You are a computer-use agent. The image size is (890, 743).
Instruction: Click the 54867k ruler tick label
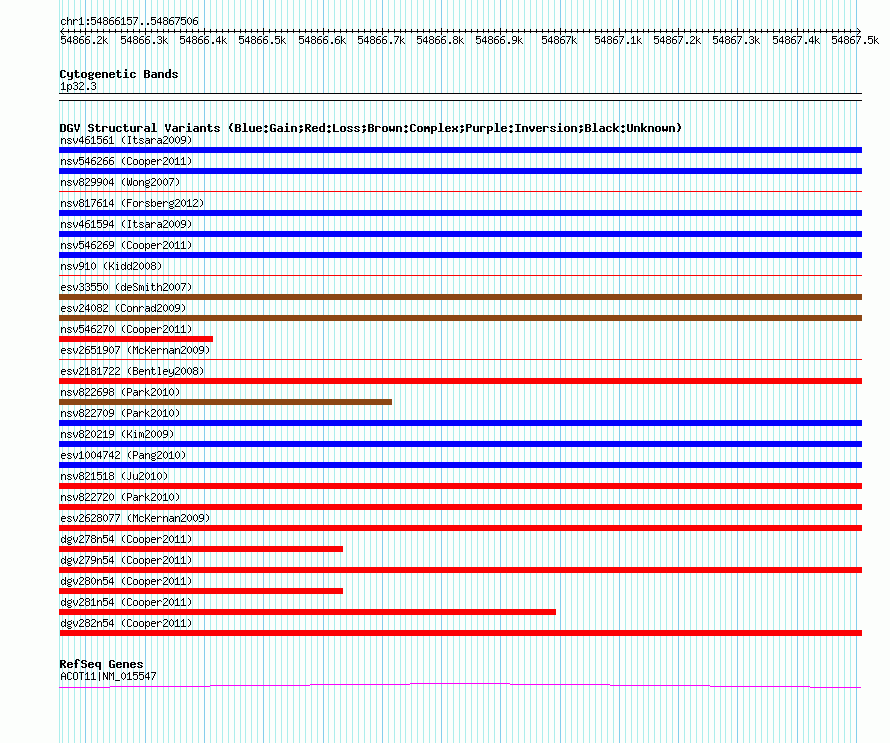[x=559, y=40]
